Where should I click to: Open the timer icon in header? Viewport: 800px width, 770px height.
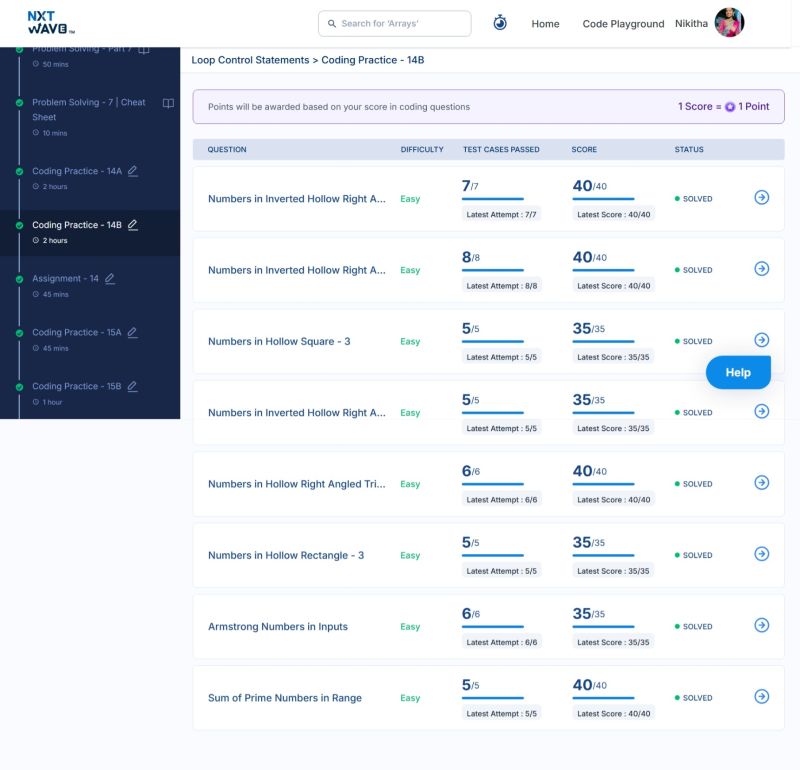(500, 23)
